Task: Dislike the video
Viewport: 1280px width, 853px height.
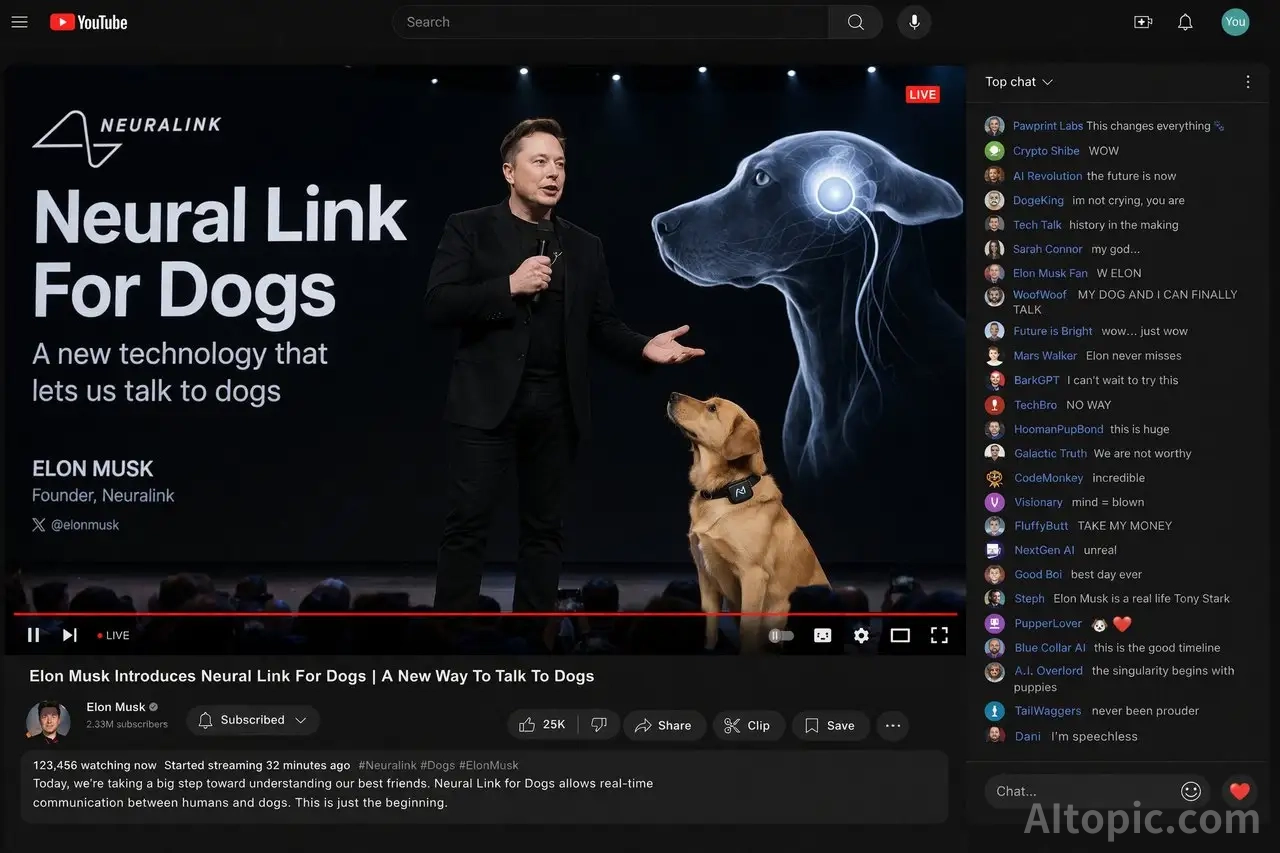Action: (x=599, y=725)
